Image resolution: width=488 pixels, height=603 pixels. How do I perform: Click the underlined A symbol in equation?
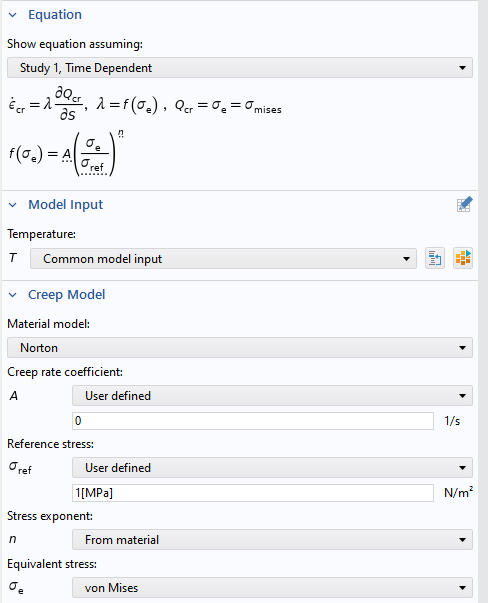click(67, 155)
